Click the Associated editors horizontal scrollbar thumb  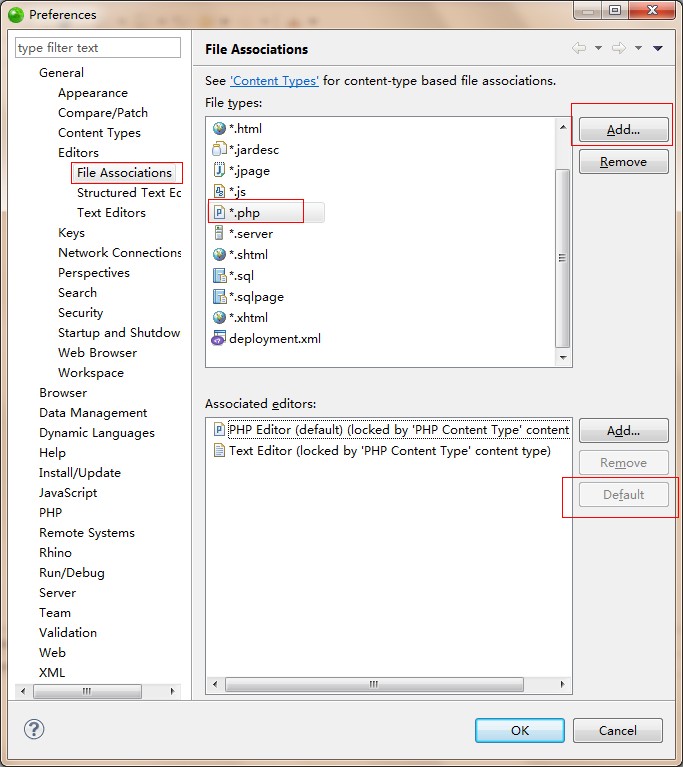[x=374, y=684]
